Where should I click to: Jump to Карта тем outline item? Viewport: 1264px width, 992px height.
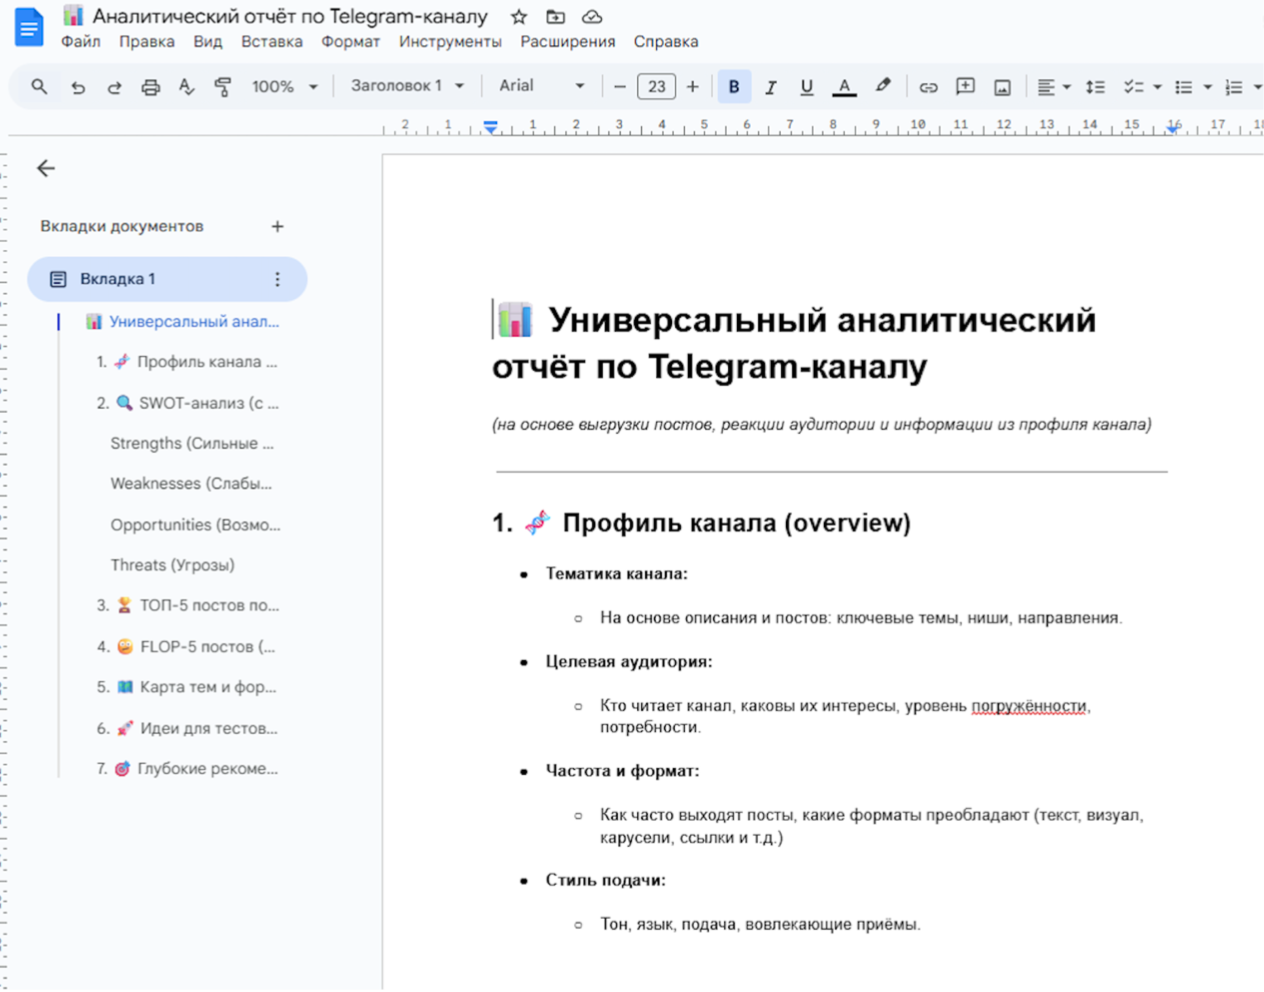pyautogui.click(x=186, y=687)
